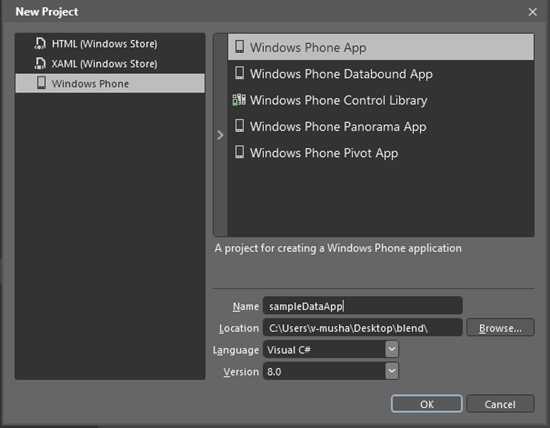Open Browse... to pick a location
This screenshot has width=550, height=428.
point(500,328)
